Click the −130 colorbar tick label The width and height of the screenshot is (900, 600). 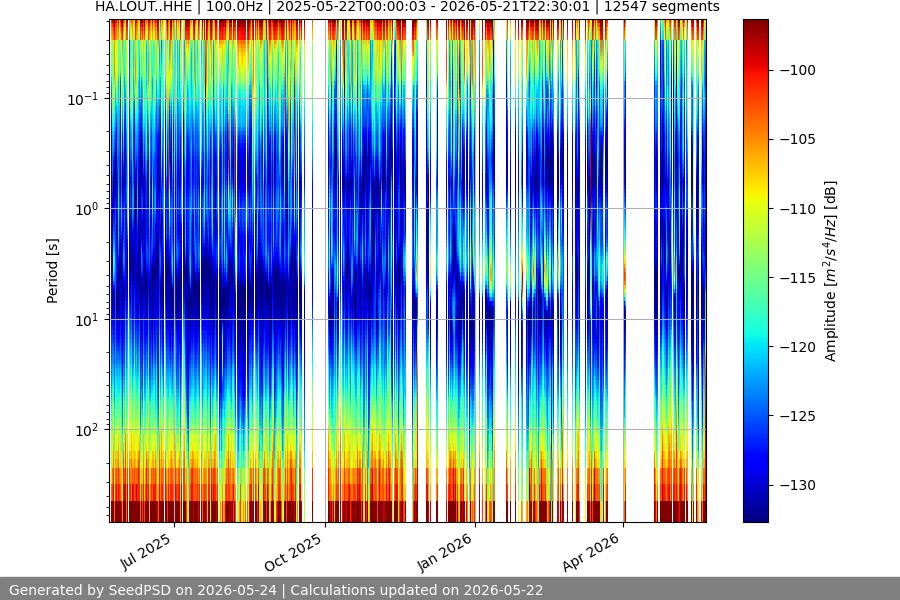coord(798,485)
